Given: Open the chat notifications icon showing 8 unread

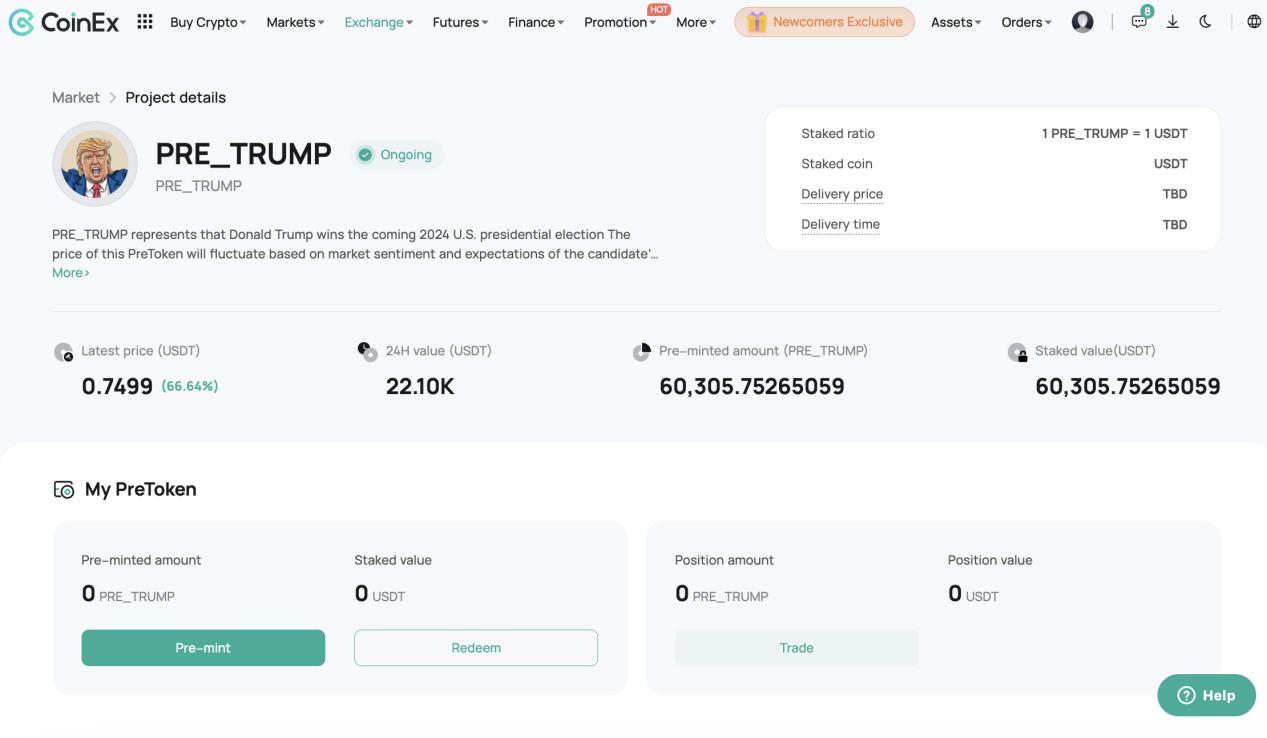Looking at the screenshot, I should pos(1138,21).
